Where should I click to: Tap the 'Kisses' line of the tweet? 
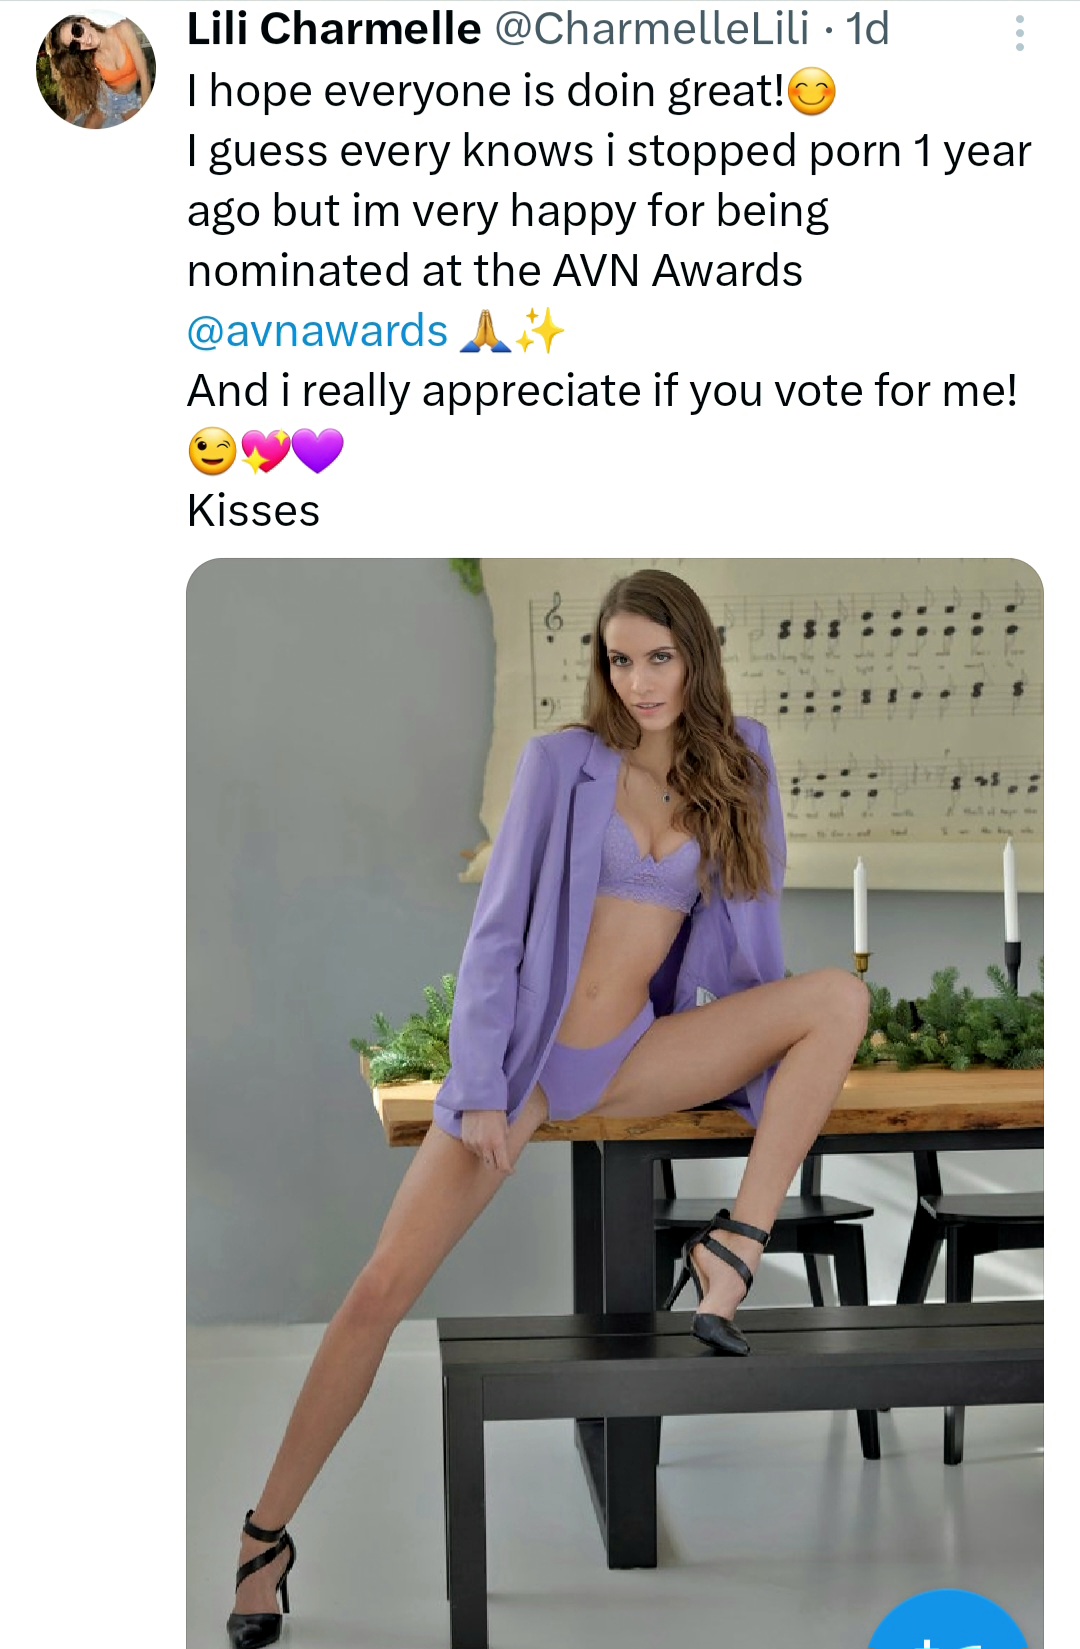[x=254, y=511]
